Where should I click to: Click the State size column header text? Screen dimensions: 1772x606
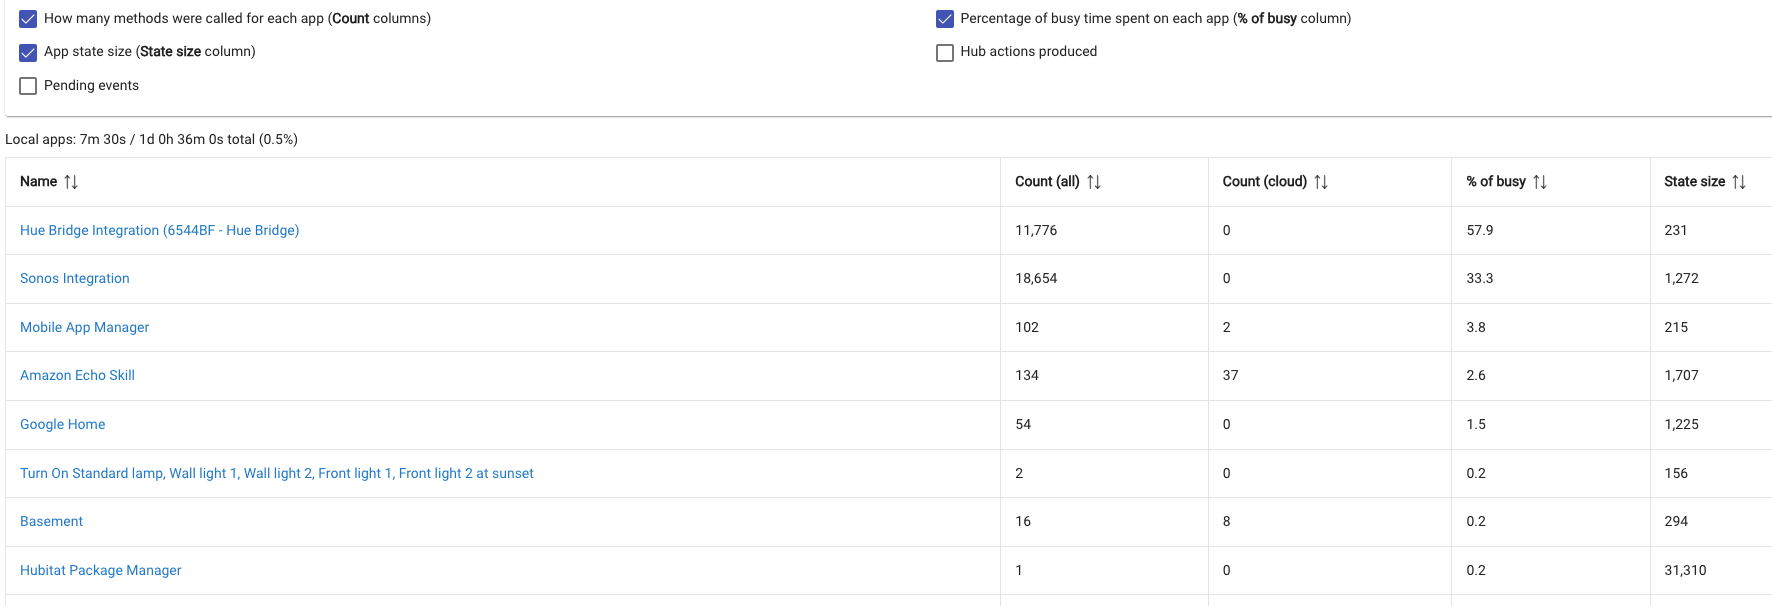[1694, 182]
